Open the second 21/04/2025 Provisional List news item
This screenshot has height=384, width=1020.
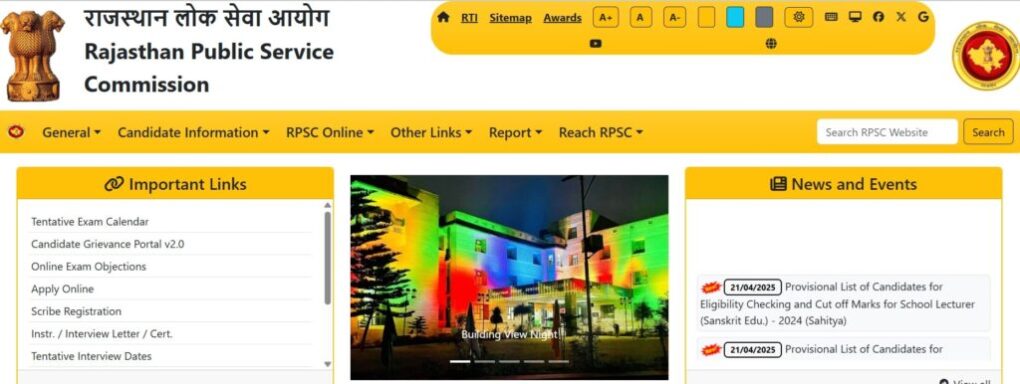[x=843, y=350]
